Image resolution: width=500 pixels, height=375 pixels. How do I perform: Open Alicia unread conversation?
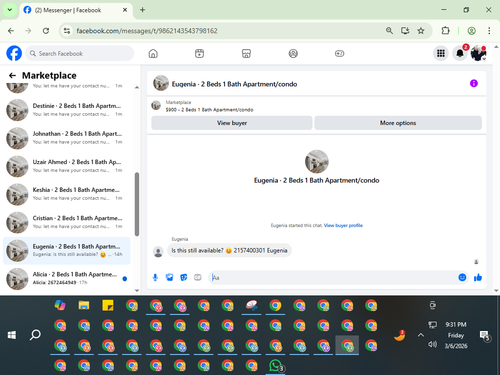pos(67,278)
